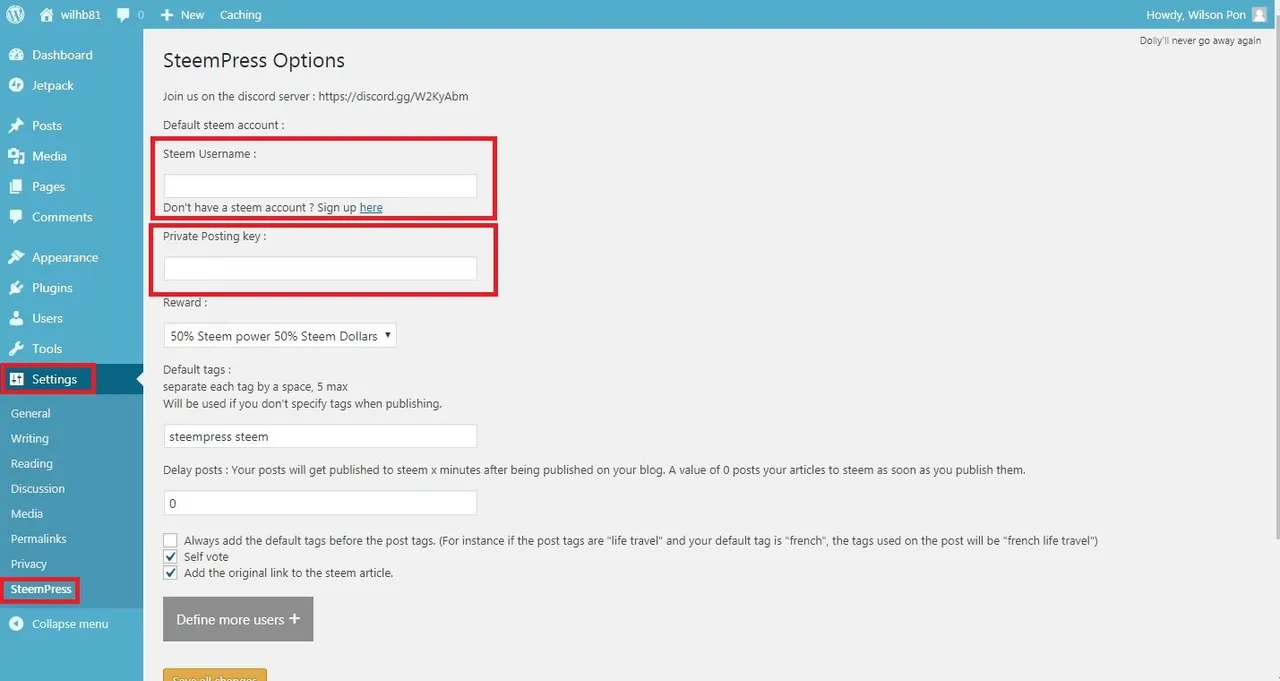Screen dimensions: 1280x681
Task: Open the Caching menu in the admin bar
Action: coord(240,15)
